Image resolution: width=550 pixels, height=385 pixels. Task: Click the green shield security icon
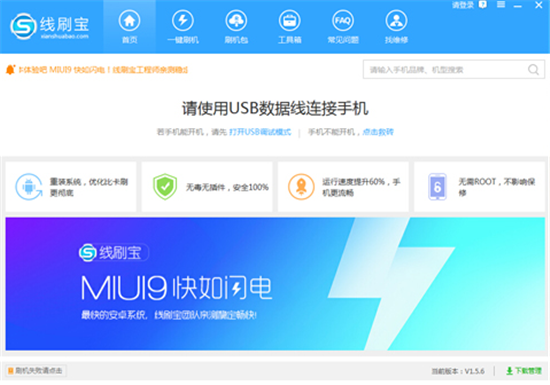[165, 187]
